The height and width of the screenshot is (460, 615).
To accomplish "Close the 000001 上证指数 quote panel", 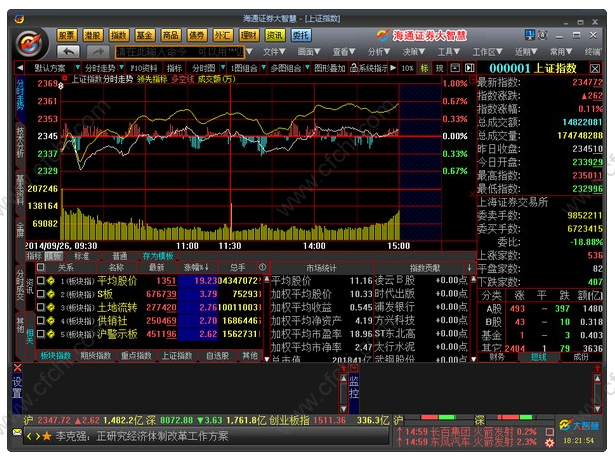I will (x=595, y=69).
